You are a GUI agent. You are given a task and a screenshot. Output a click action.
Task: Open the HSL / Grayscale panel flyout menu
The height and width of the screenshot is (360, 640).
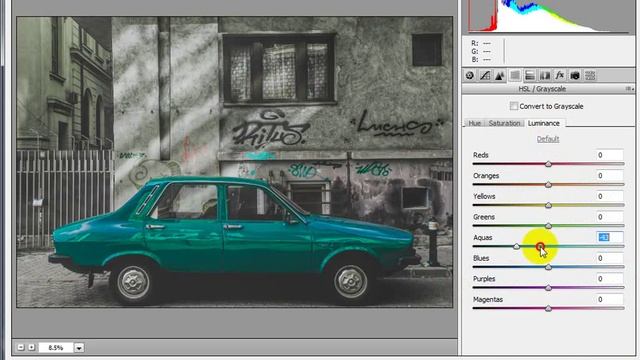(x=630, y=89)
